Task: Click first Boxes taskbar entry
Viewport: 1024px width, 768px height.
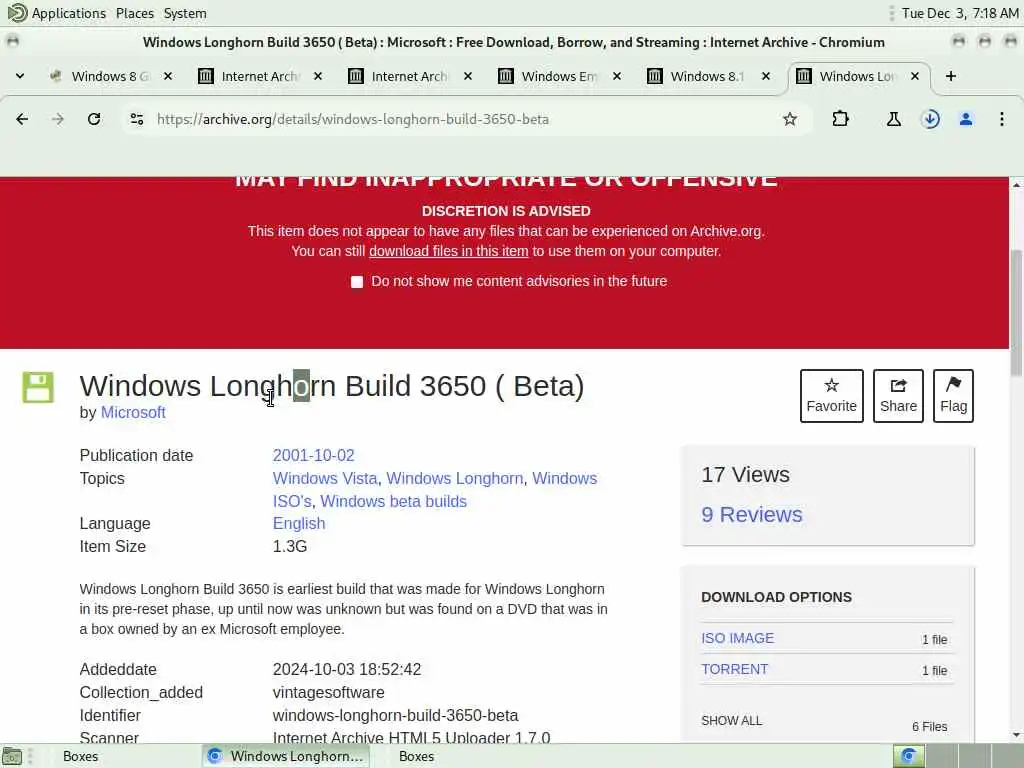Action: click(80, 756)
